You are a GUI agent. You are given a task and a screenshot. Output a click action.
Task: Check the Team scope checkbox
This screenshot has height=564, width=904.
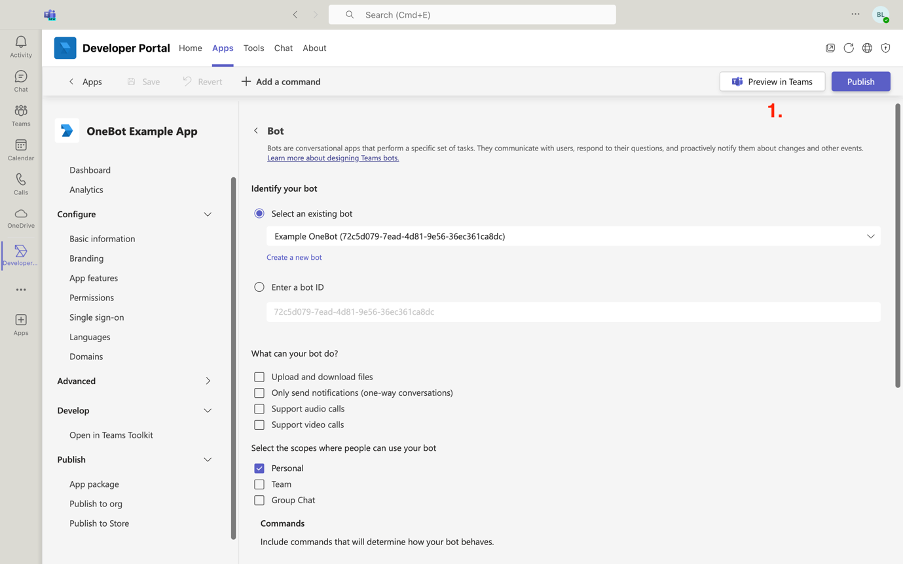click(x=259, y=484)
